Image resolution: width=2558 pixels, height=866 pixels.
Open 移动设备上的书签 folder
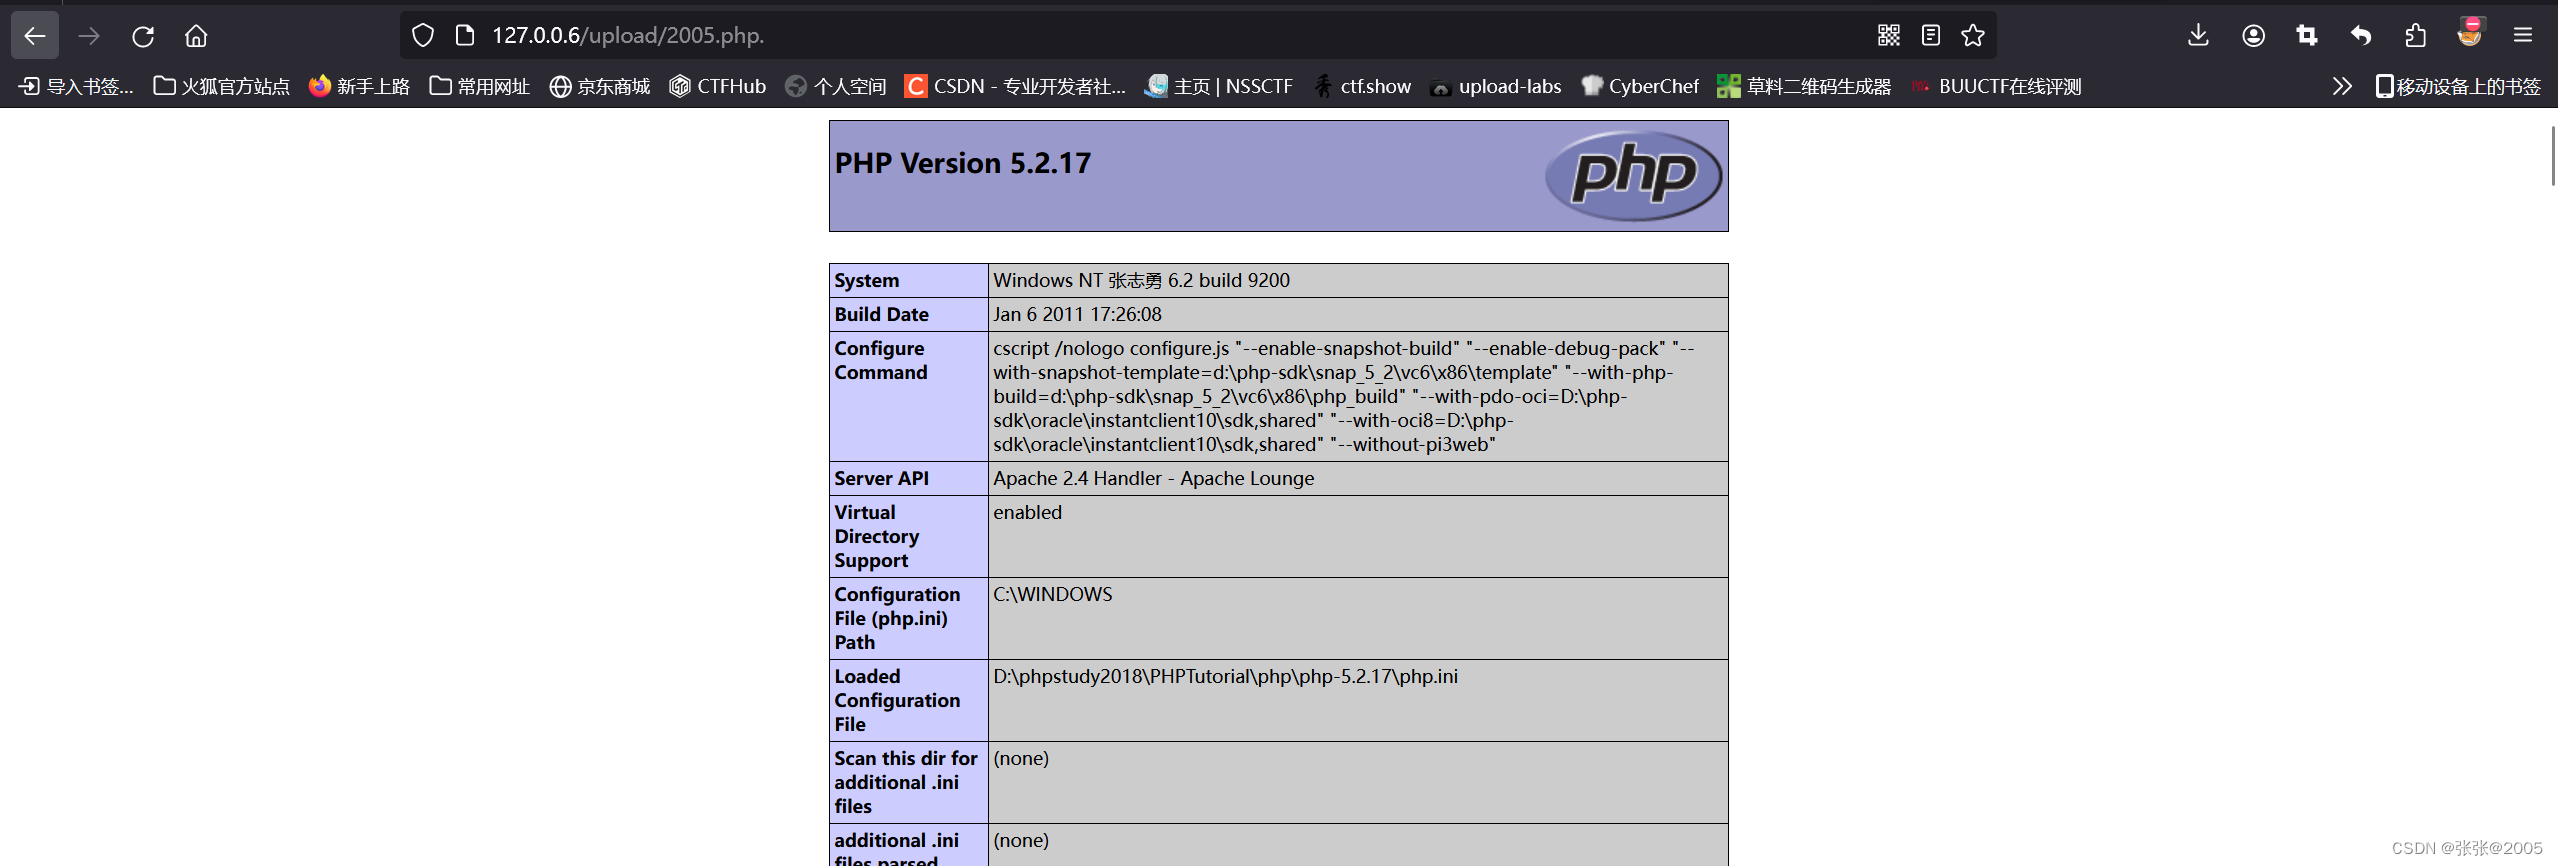(x=2458, y=87)
